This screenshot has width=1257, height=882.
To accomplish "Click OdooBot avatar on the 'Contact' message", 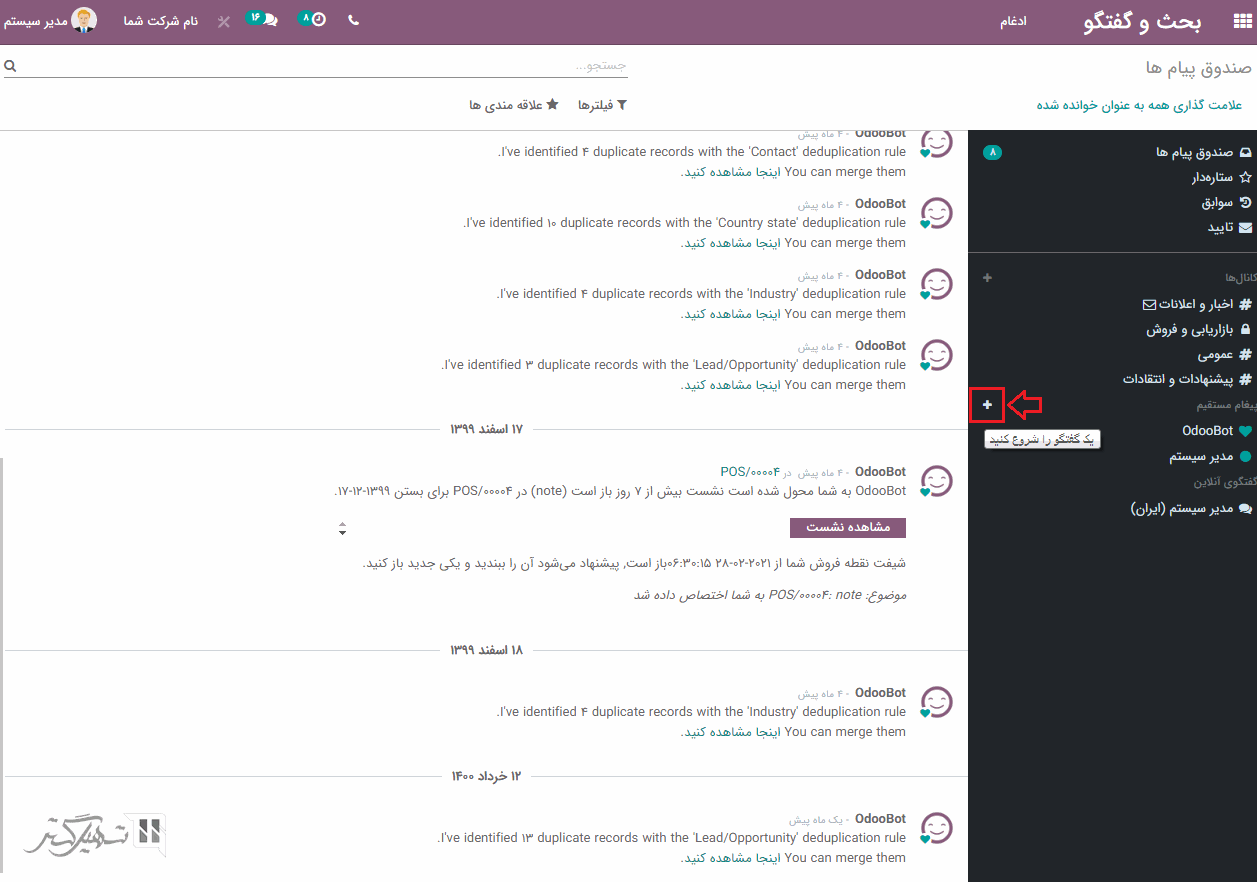I will pyautogui.click(x=936, y=143).
